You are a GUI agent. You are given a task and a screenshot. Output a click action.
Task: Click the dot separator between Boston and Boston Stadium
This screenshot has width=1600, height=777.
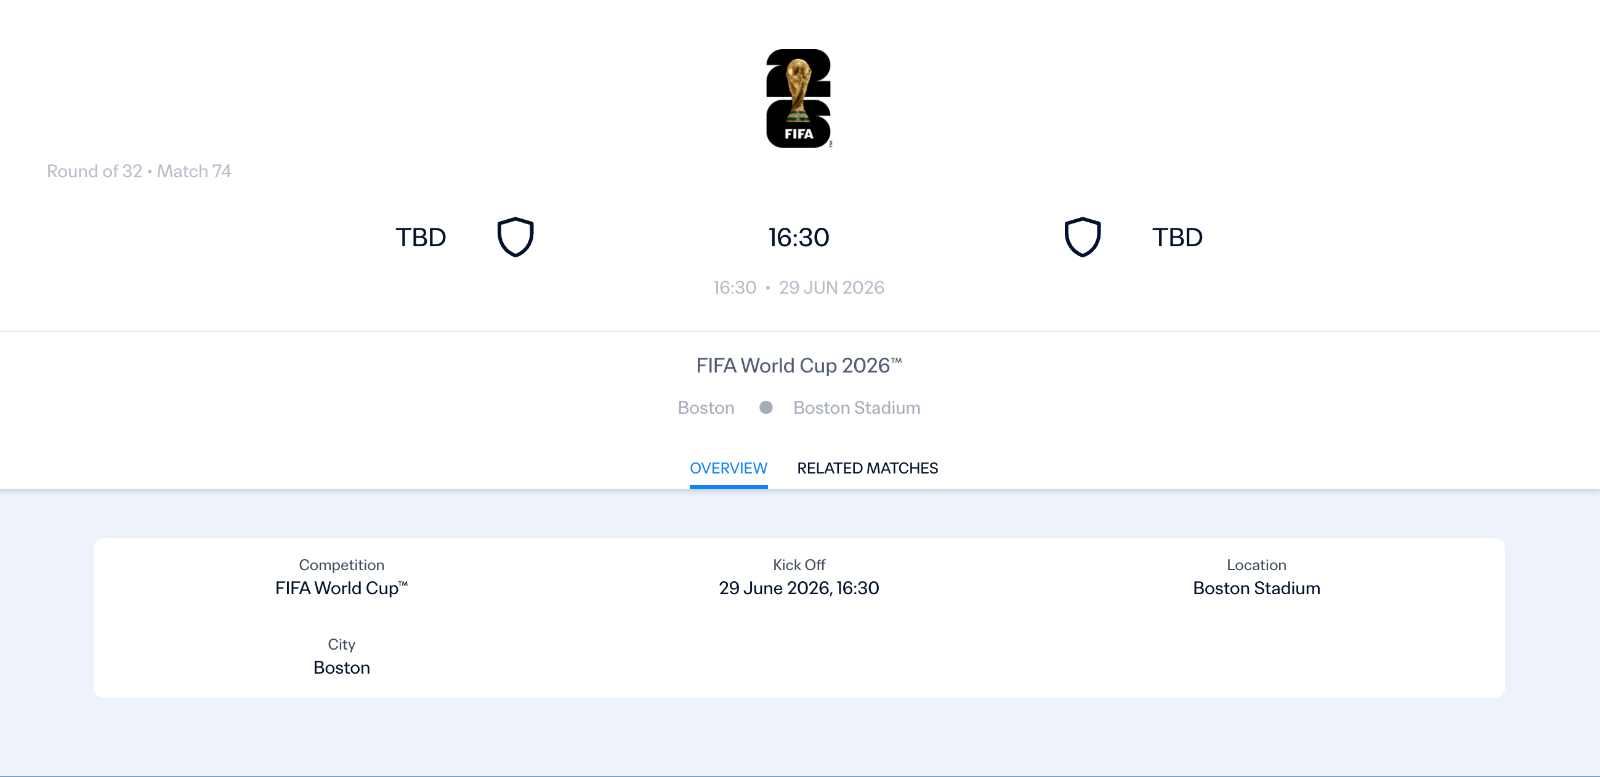pyautogui.click(x=766, y=407)
